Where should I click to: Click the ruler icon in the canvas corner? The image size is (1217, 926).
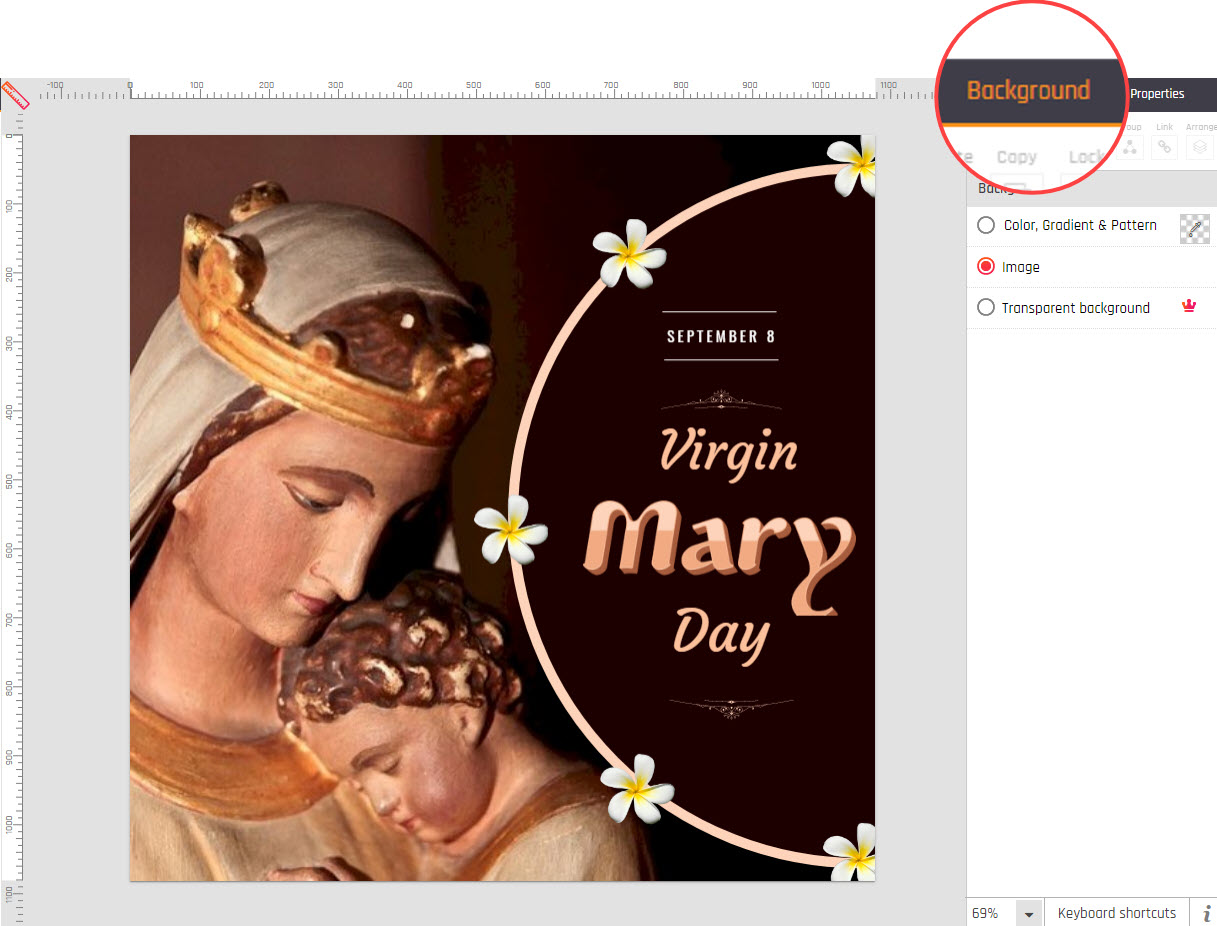(15, 93)
